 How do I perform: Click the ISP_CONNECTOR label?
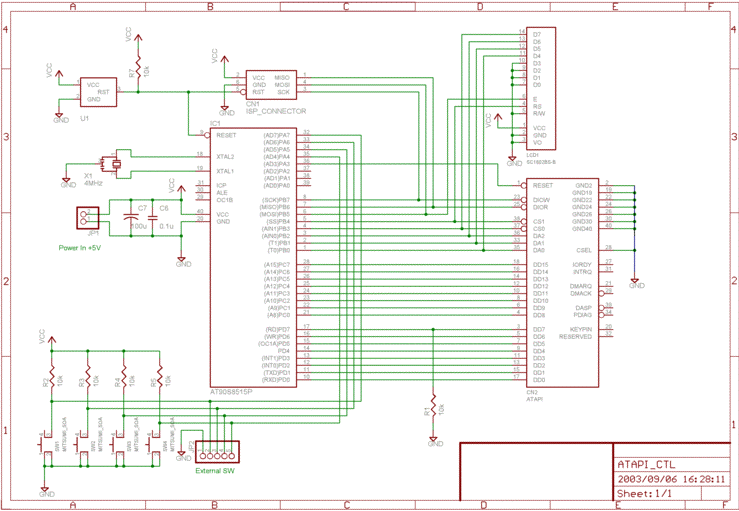(276, 111)
